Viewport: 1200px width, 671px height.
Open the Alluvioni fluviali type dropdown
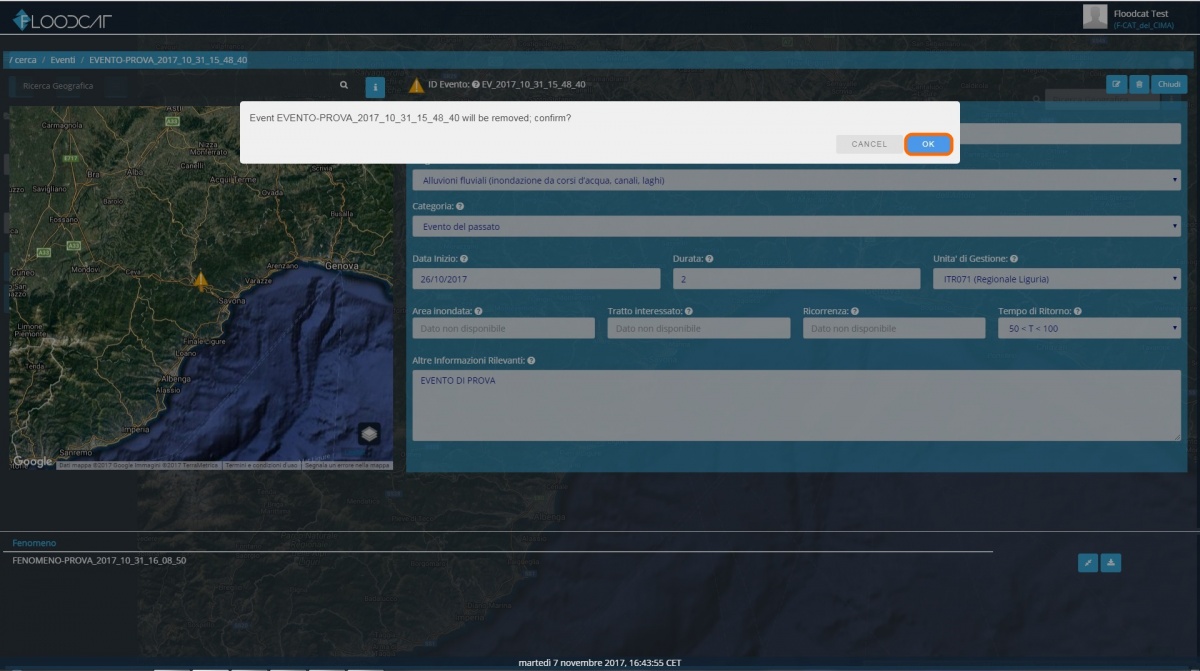pos(796,181)
